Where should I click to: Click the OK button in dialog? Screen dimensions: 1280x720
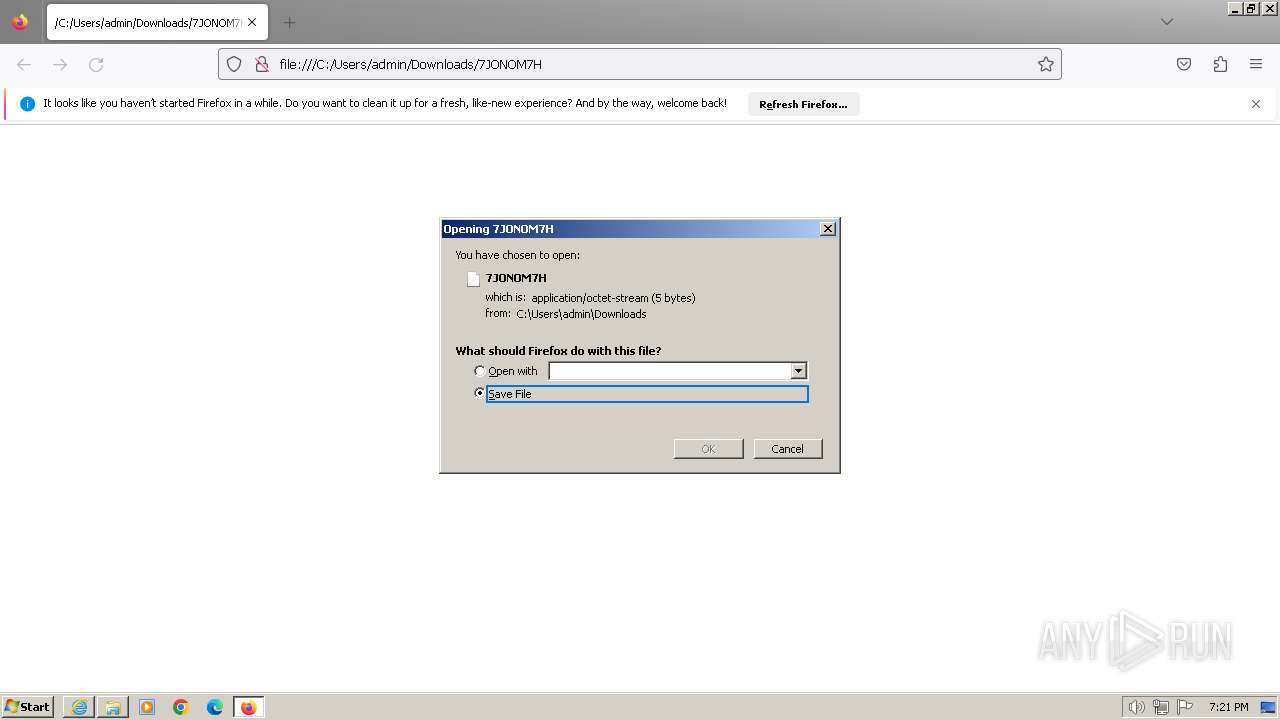coord(709,449)
